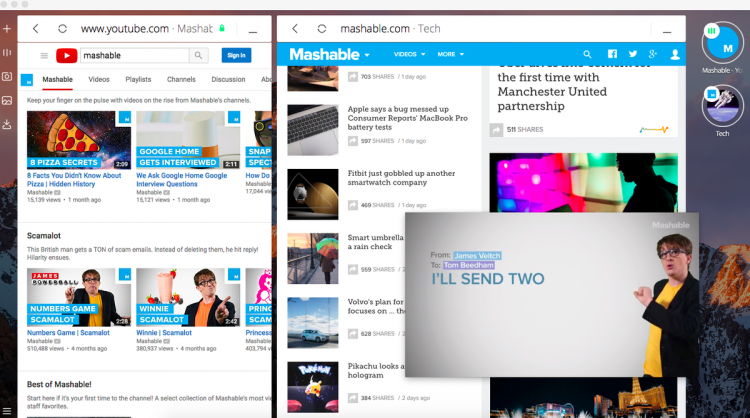Screen dimensions: 750x418
Task: Select the Mashable YouTube tab bubble on right
Action: pos(722,44)
